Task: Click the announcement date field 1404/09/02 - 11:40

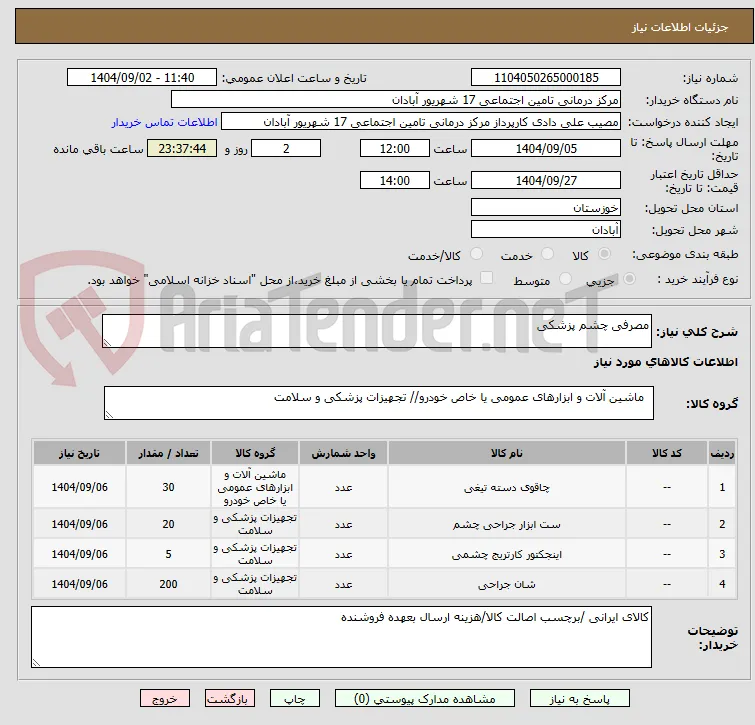Action: click(142, 78)
